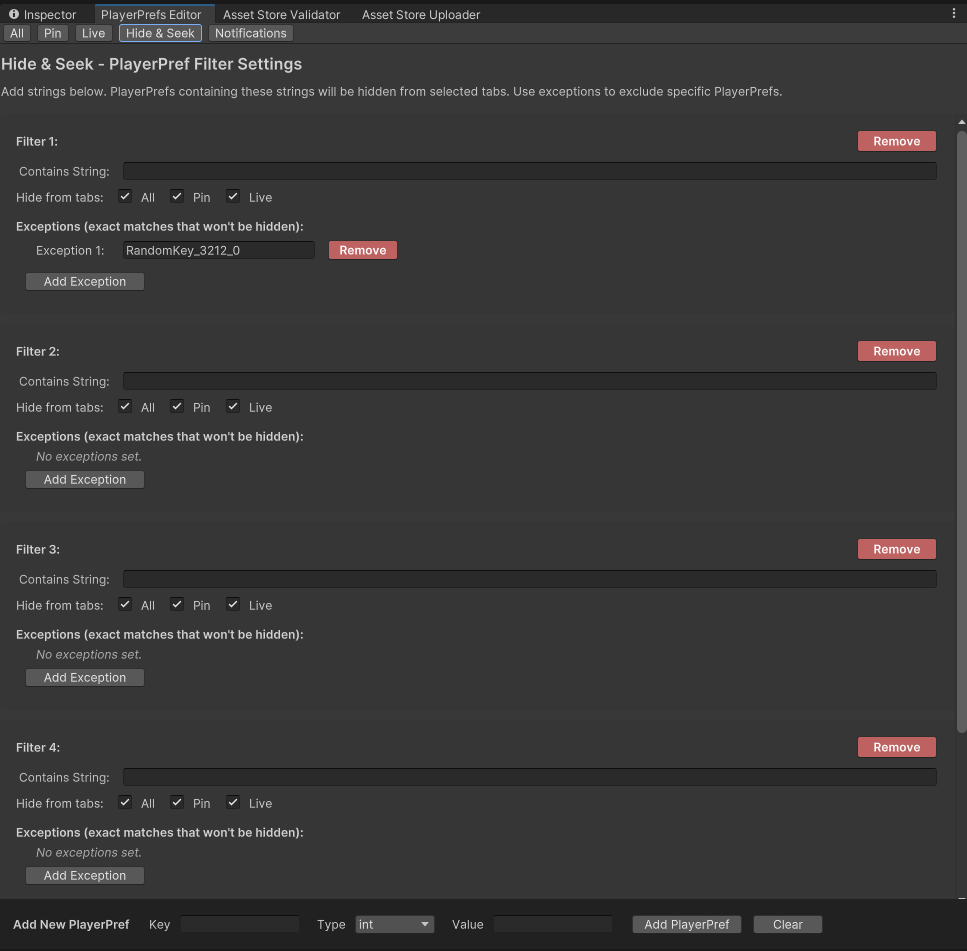Open the Notifications sub-tab
Image resolution: width=967 pixels, height=951 pixels.
[250, 33]
